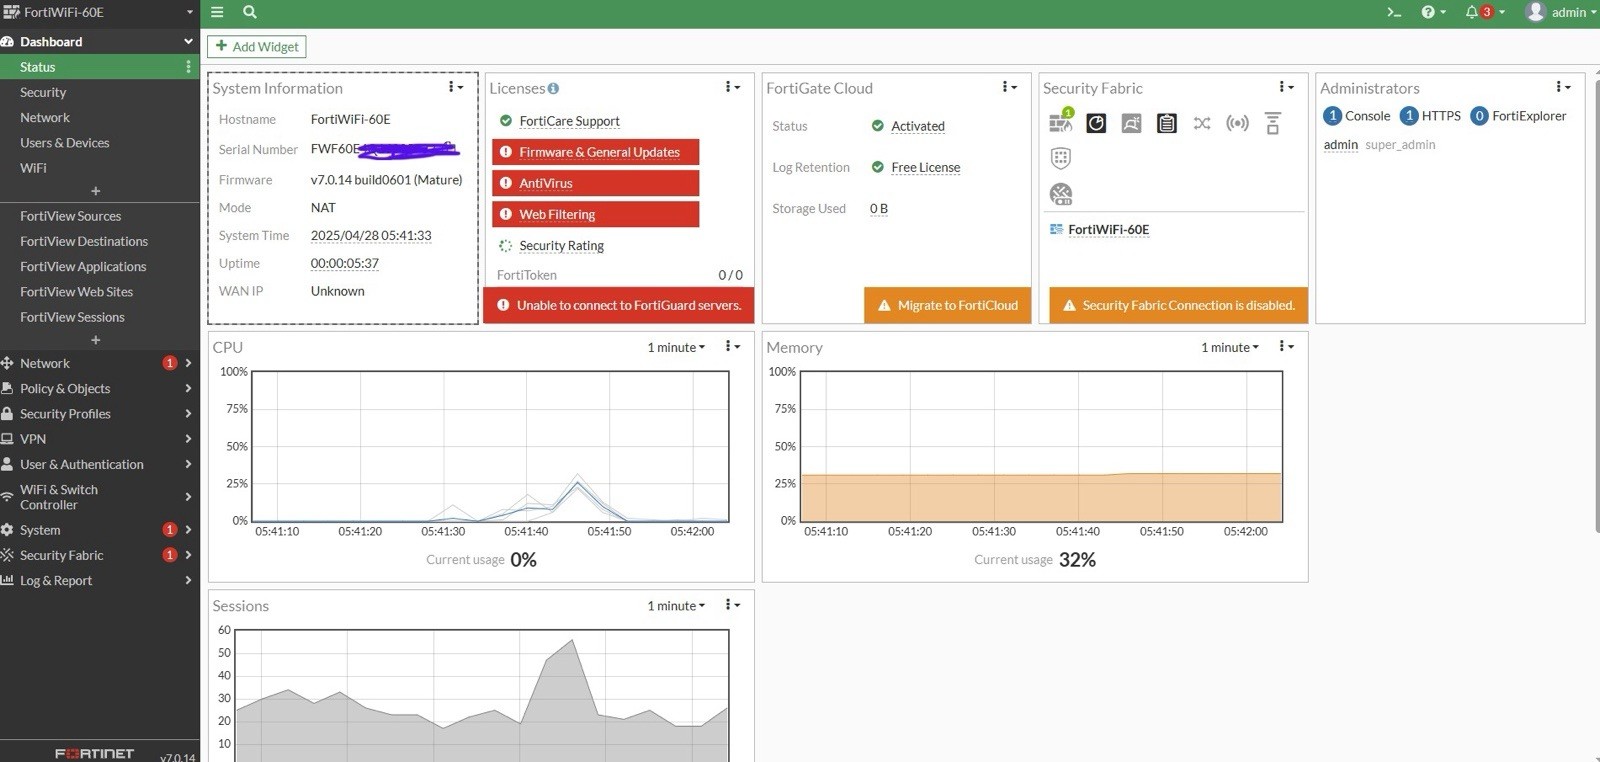Open the CLI console icon

pyautogui.click(x=1394, y=12)
